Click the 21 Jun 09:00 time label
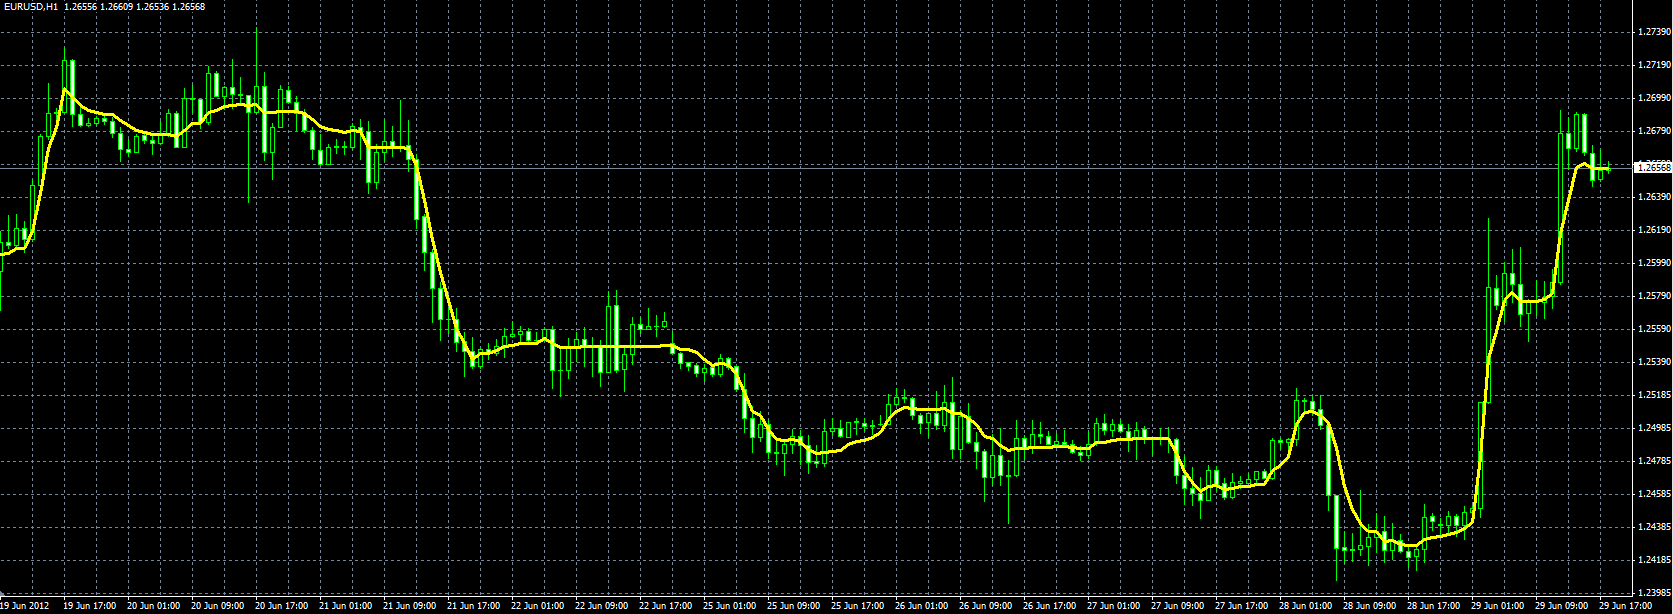 (x=409, y=606)
